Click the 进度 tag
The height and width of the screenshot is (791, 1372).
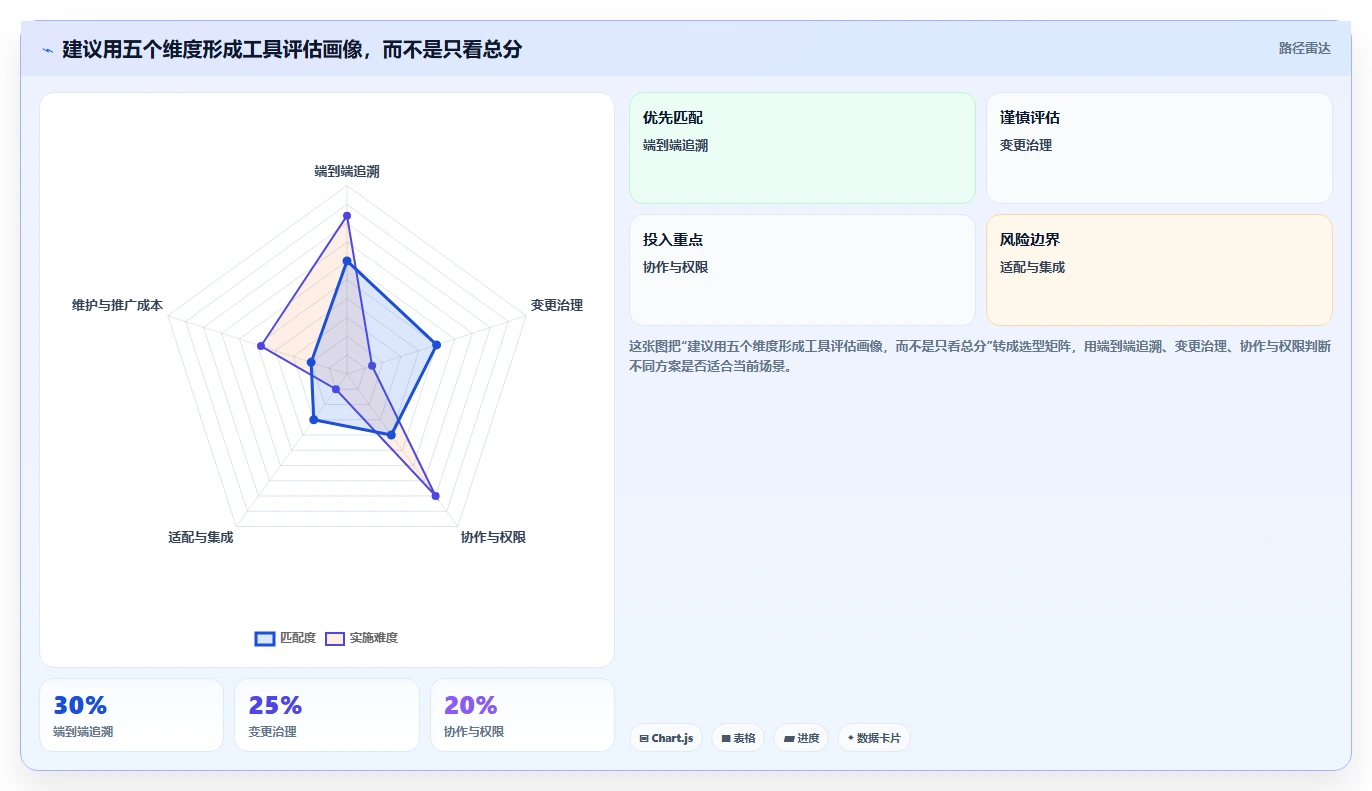coord(801,738)
